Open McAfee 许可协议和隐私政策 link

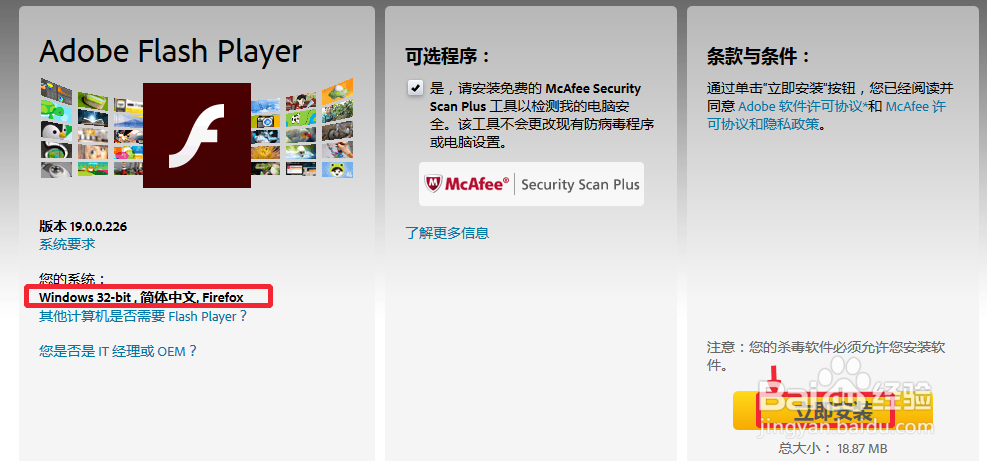point(826,115)
